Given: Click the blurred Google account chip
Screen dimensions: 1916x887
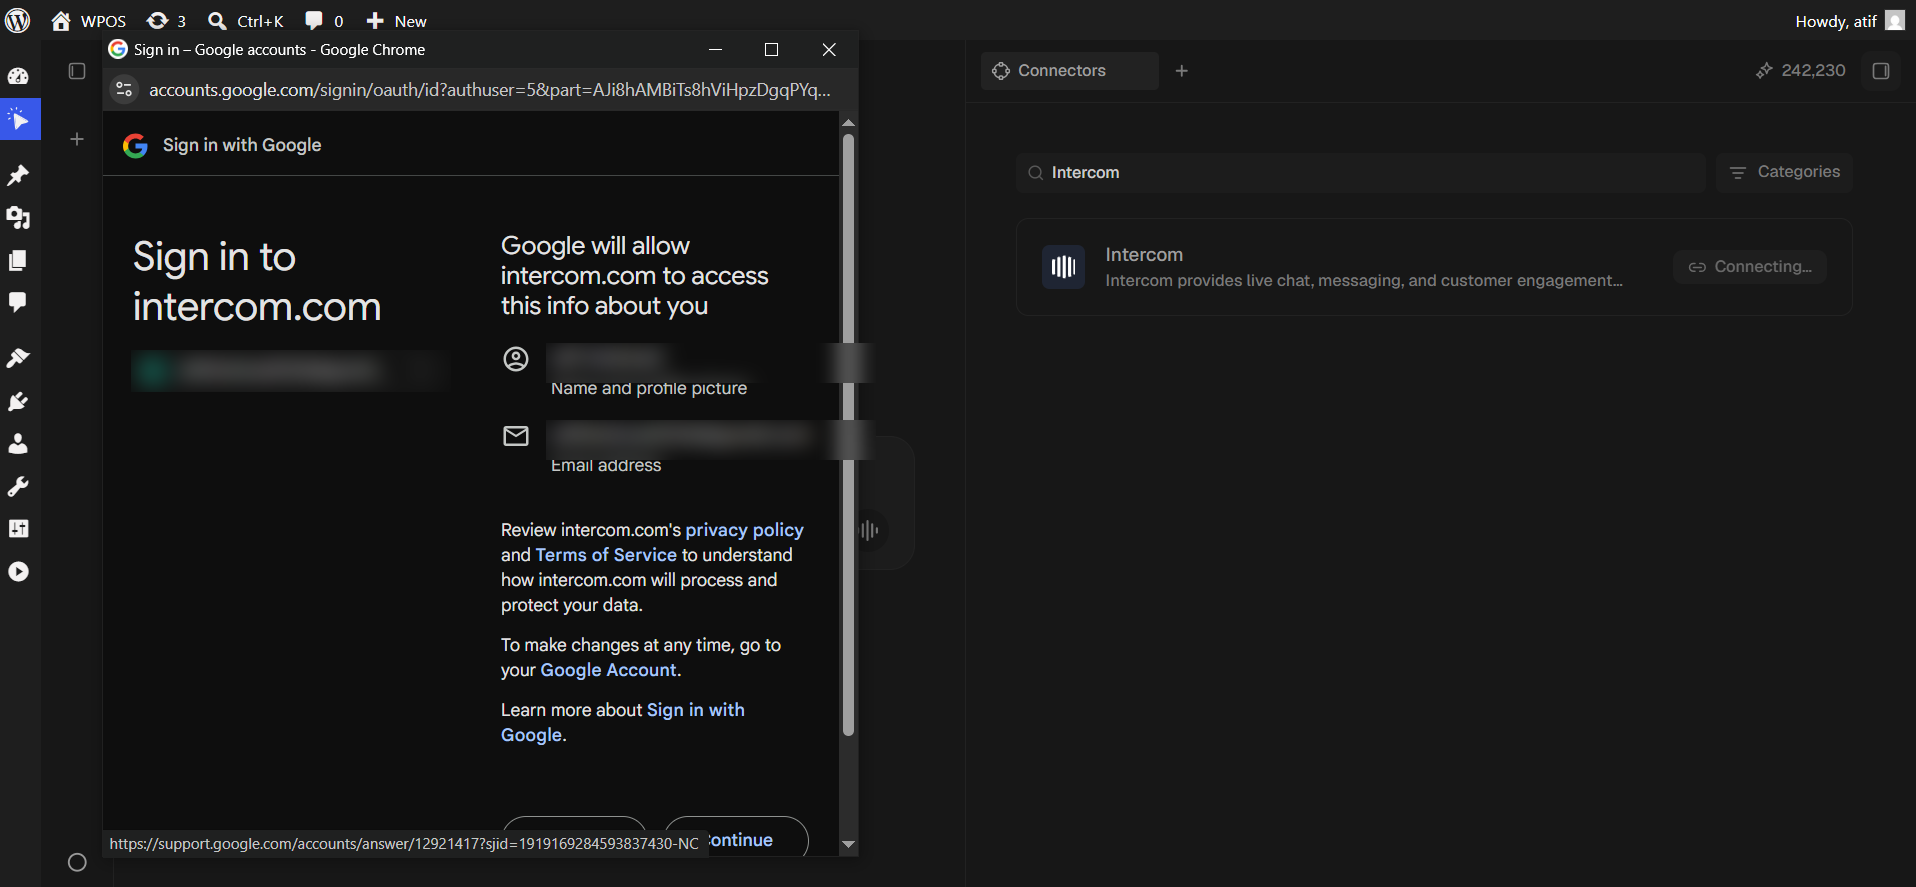Looking at the screenshot, I should click(289, 371).
